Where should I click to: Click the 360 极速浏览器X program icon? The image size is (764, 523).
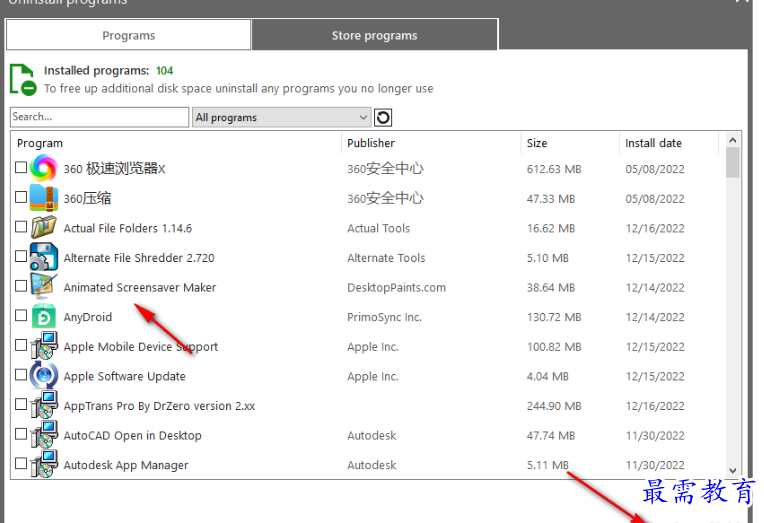click(43, 168)
